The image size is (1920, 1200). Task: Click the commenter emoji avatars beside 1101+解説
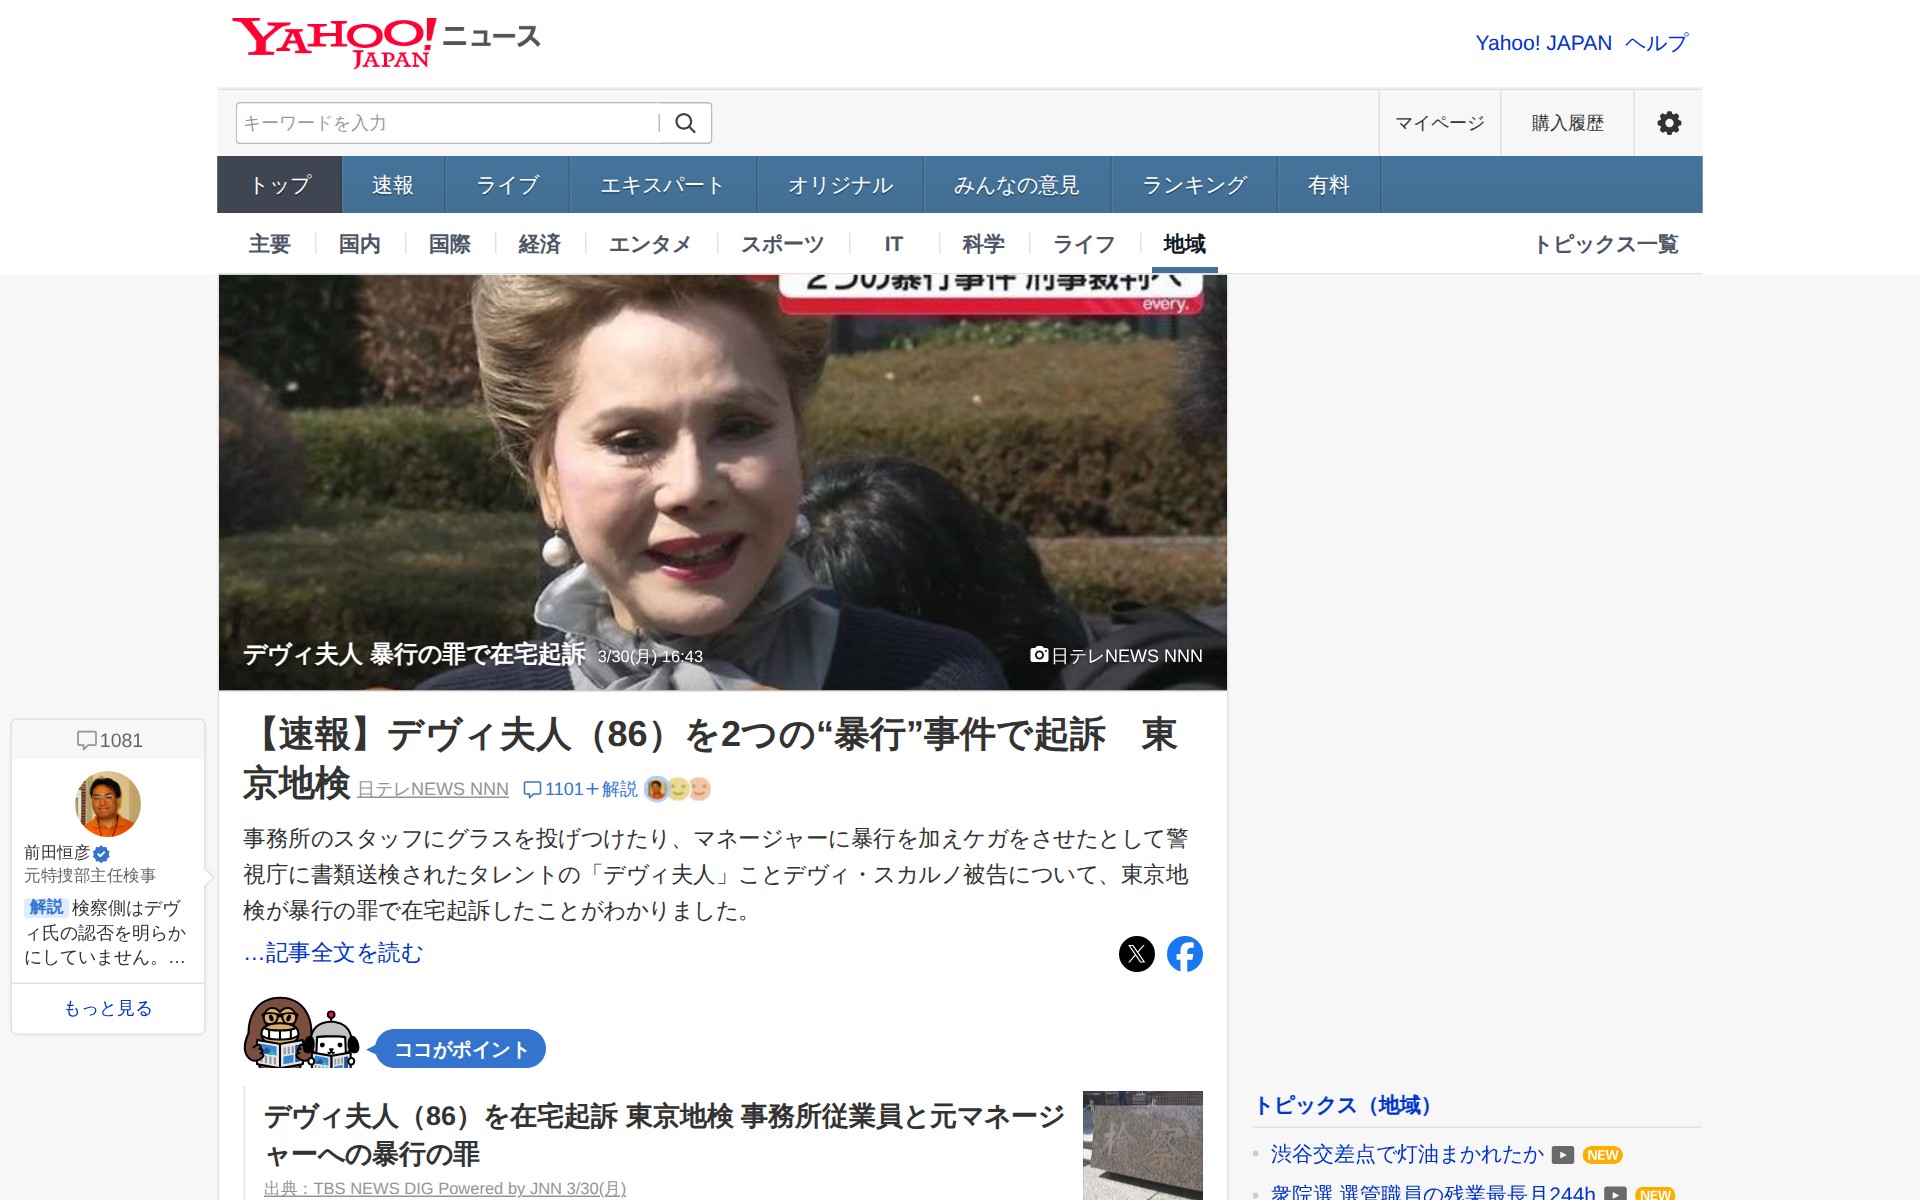tap(678, 789)
